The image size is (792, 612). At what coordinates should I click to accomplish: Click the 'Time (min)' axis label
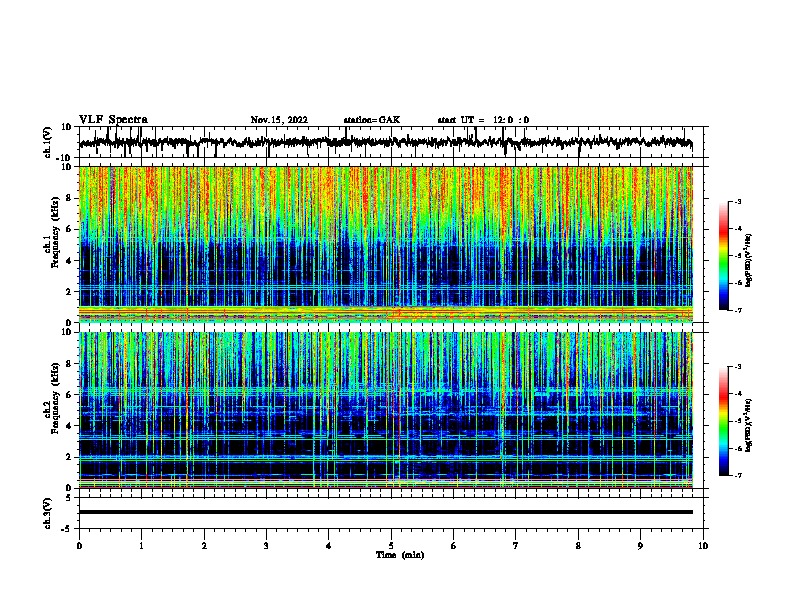[x=400, y=555]
